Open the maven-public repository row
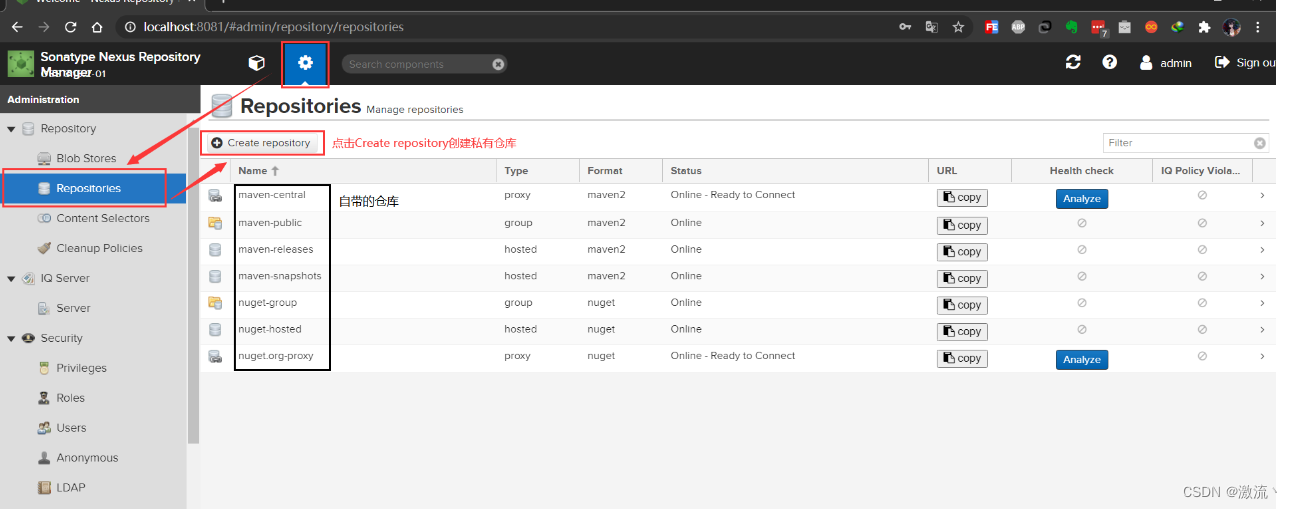 click(x=738, y=224)
